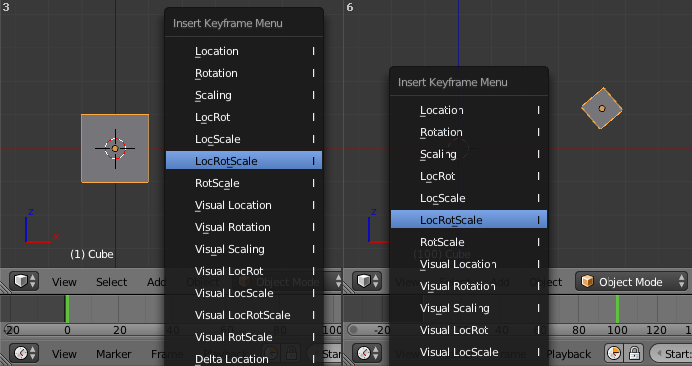The width and height of the screenshot is (692, 366).
Task: Open View menu in left timeline header
Action: (x=64, y=354)
